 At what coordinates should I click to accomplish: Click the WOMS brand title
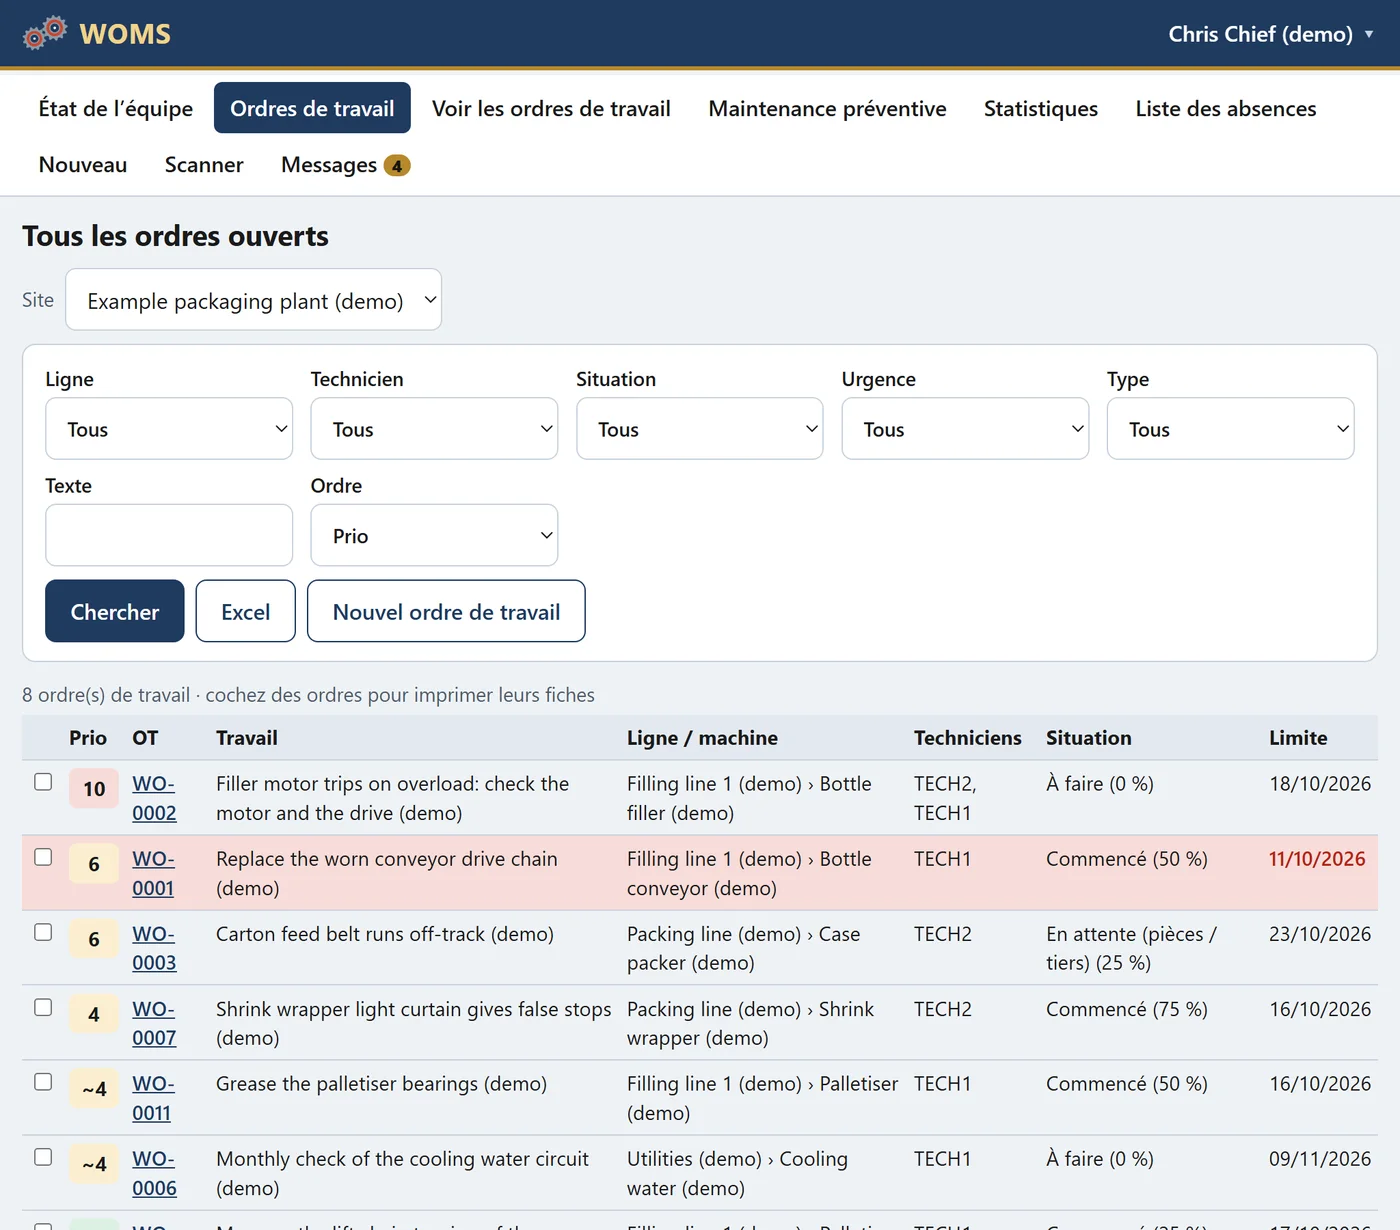[125, 34]
